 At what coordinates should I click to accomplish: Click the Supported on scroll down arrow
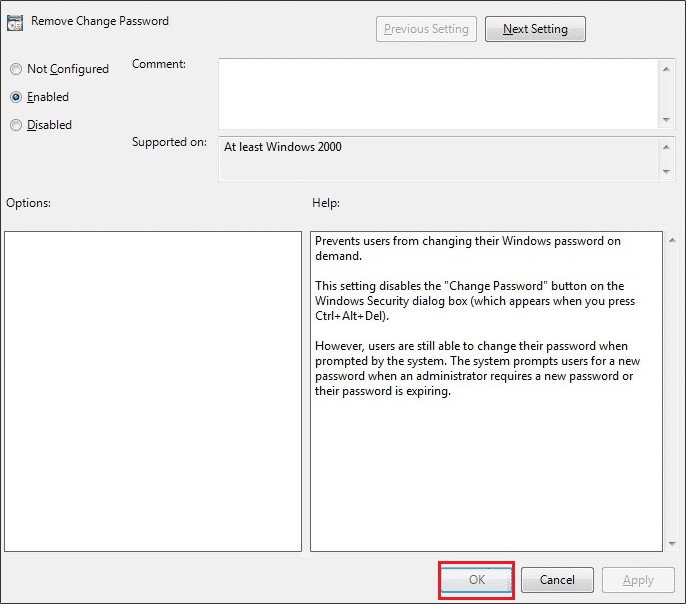point(666,171)
